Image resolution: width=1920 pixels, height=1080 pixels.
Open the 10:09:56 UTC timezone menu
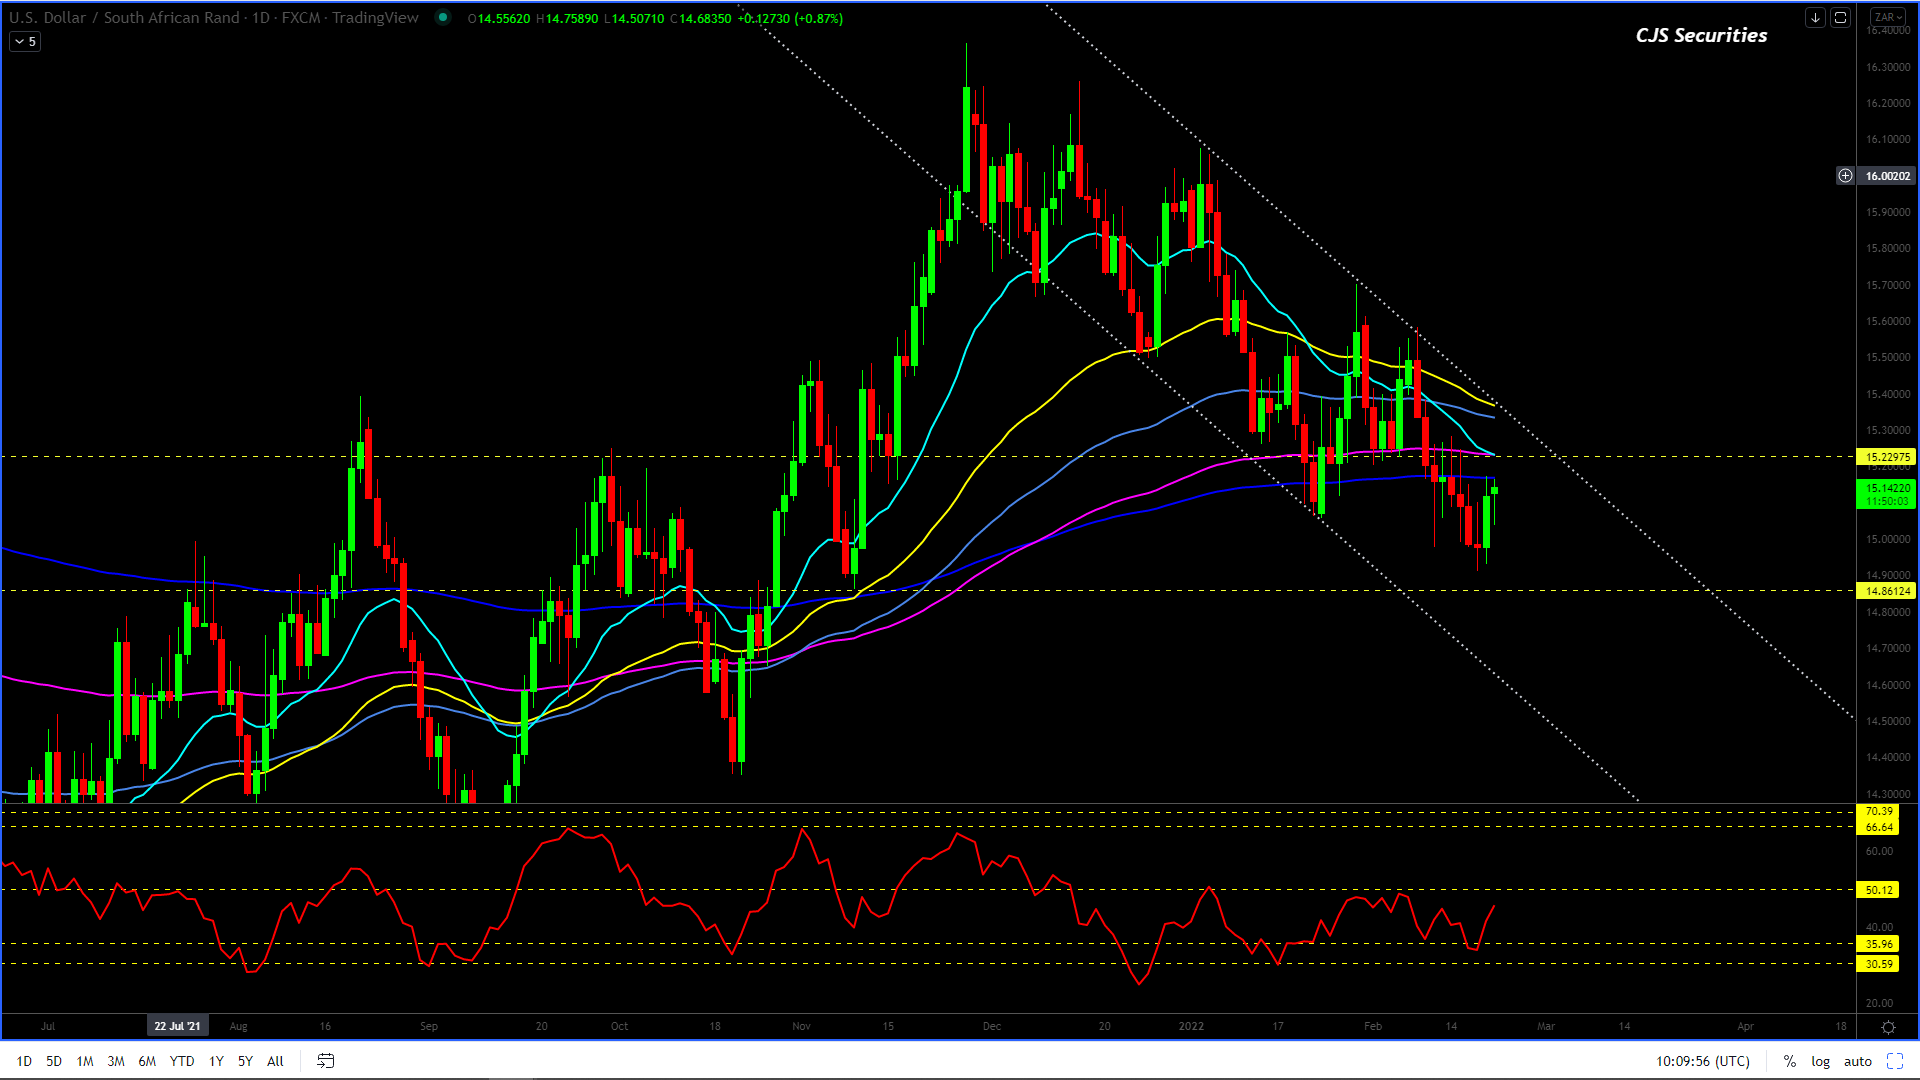[1702, 1061]
